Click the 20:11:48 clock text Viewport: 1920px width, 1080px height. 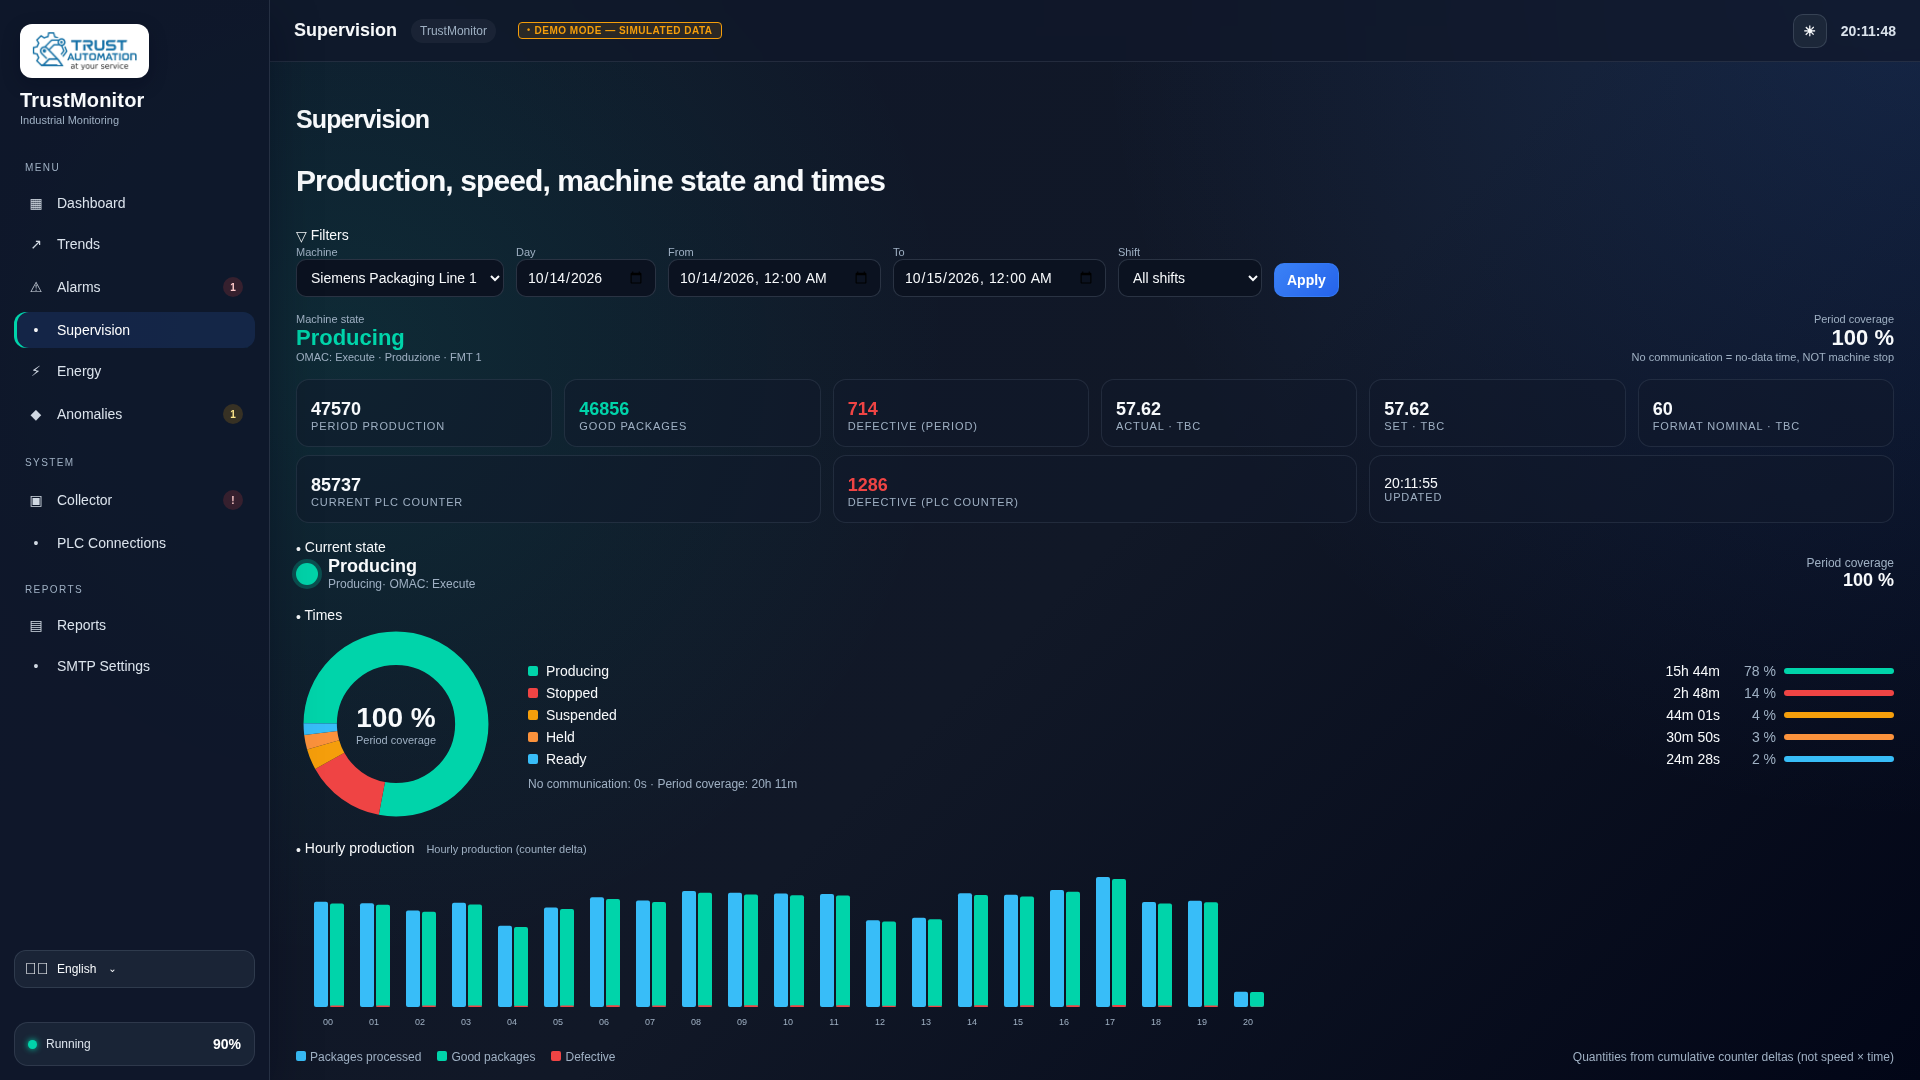click(x=1868, y=31)
